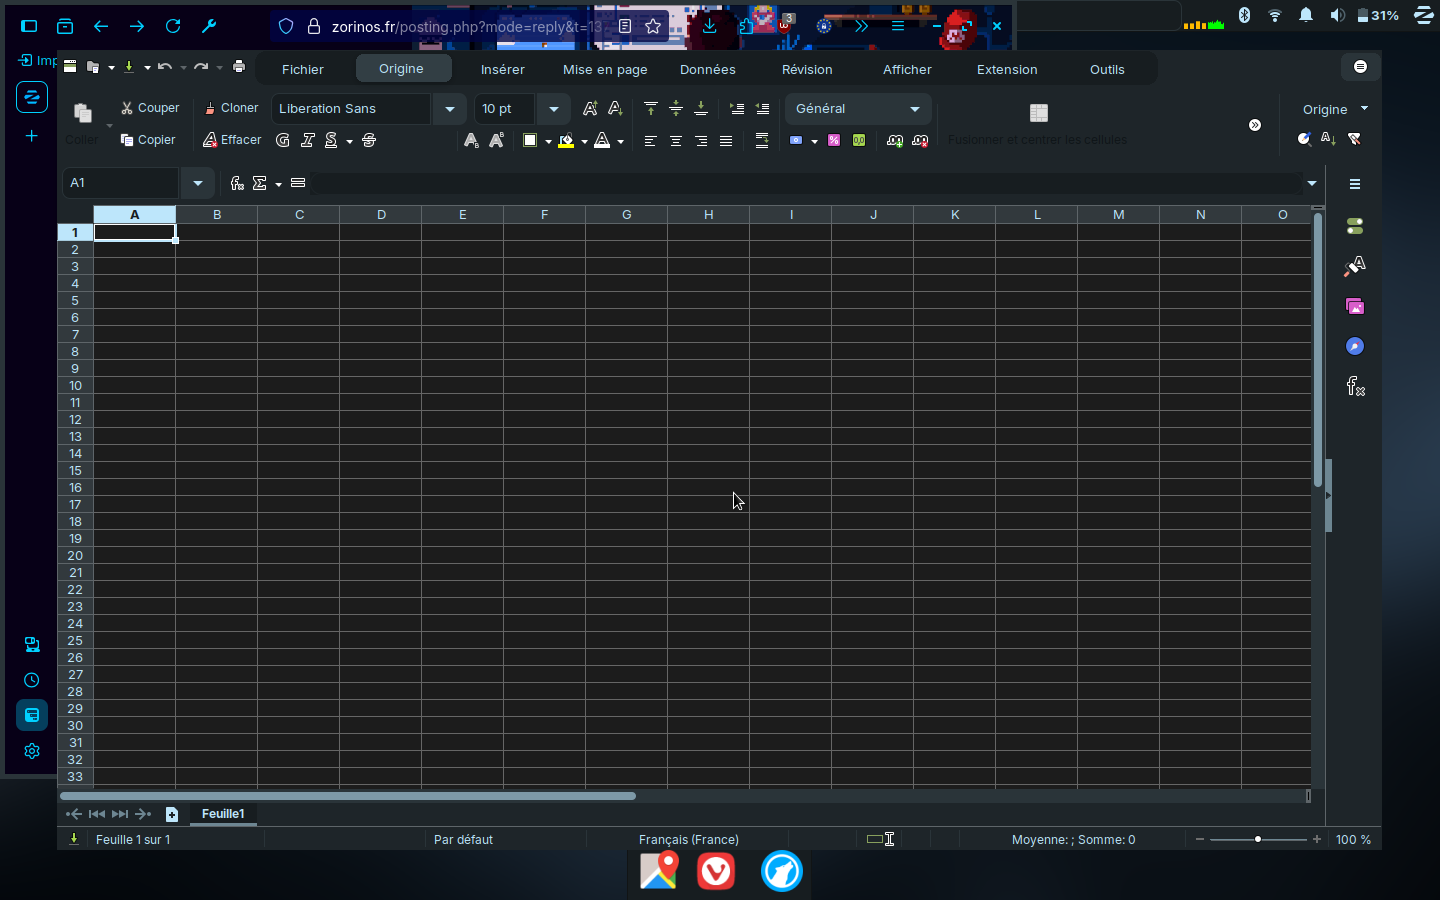Click the Name Box showing A1
This screenshot has height=900, width=1440.
pos(120,183)
